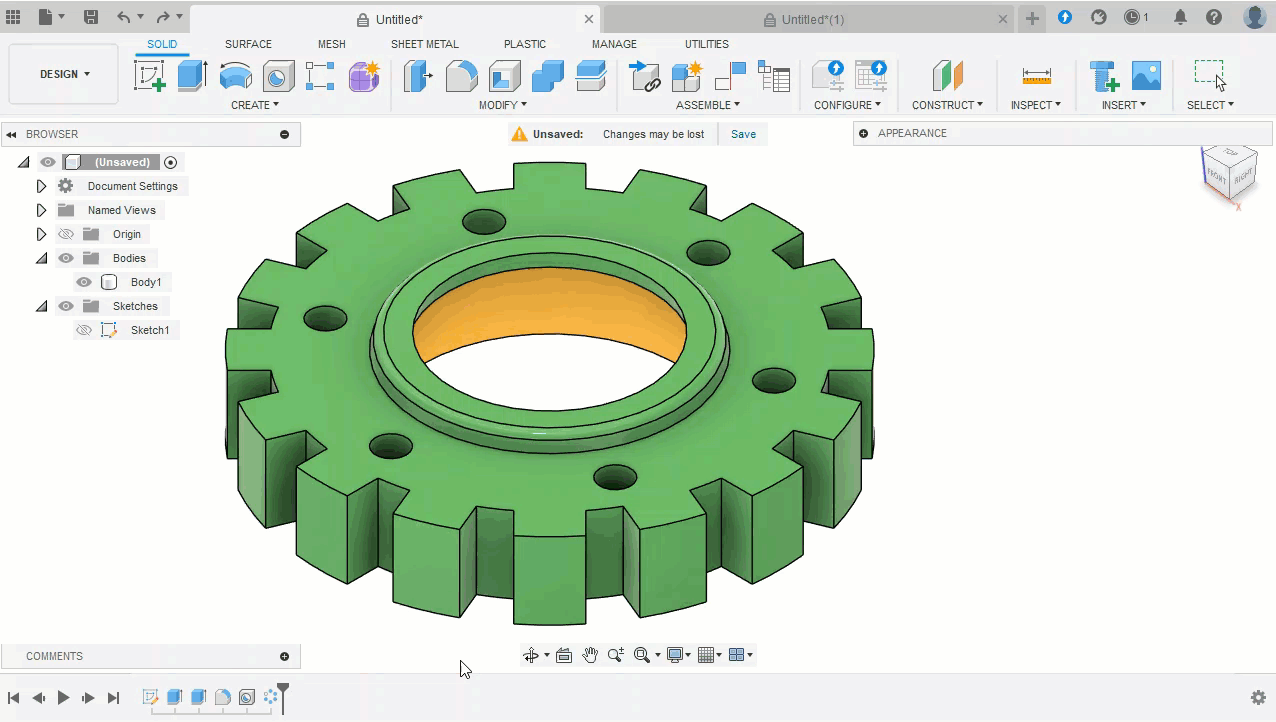This screenshot has width=1276, height=722.
Task: Select the Revolve tool icon
Action: click(x=235, y=76)
